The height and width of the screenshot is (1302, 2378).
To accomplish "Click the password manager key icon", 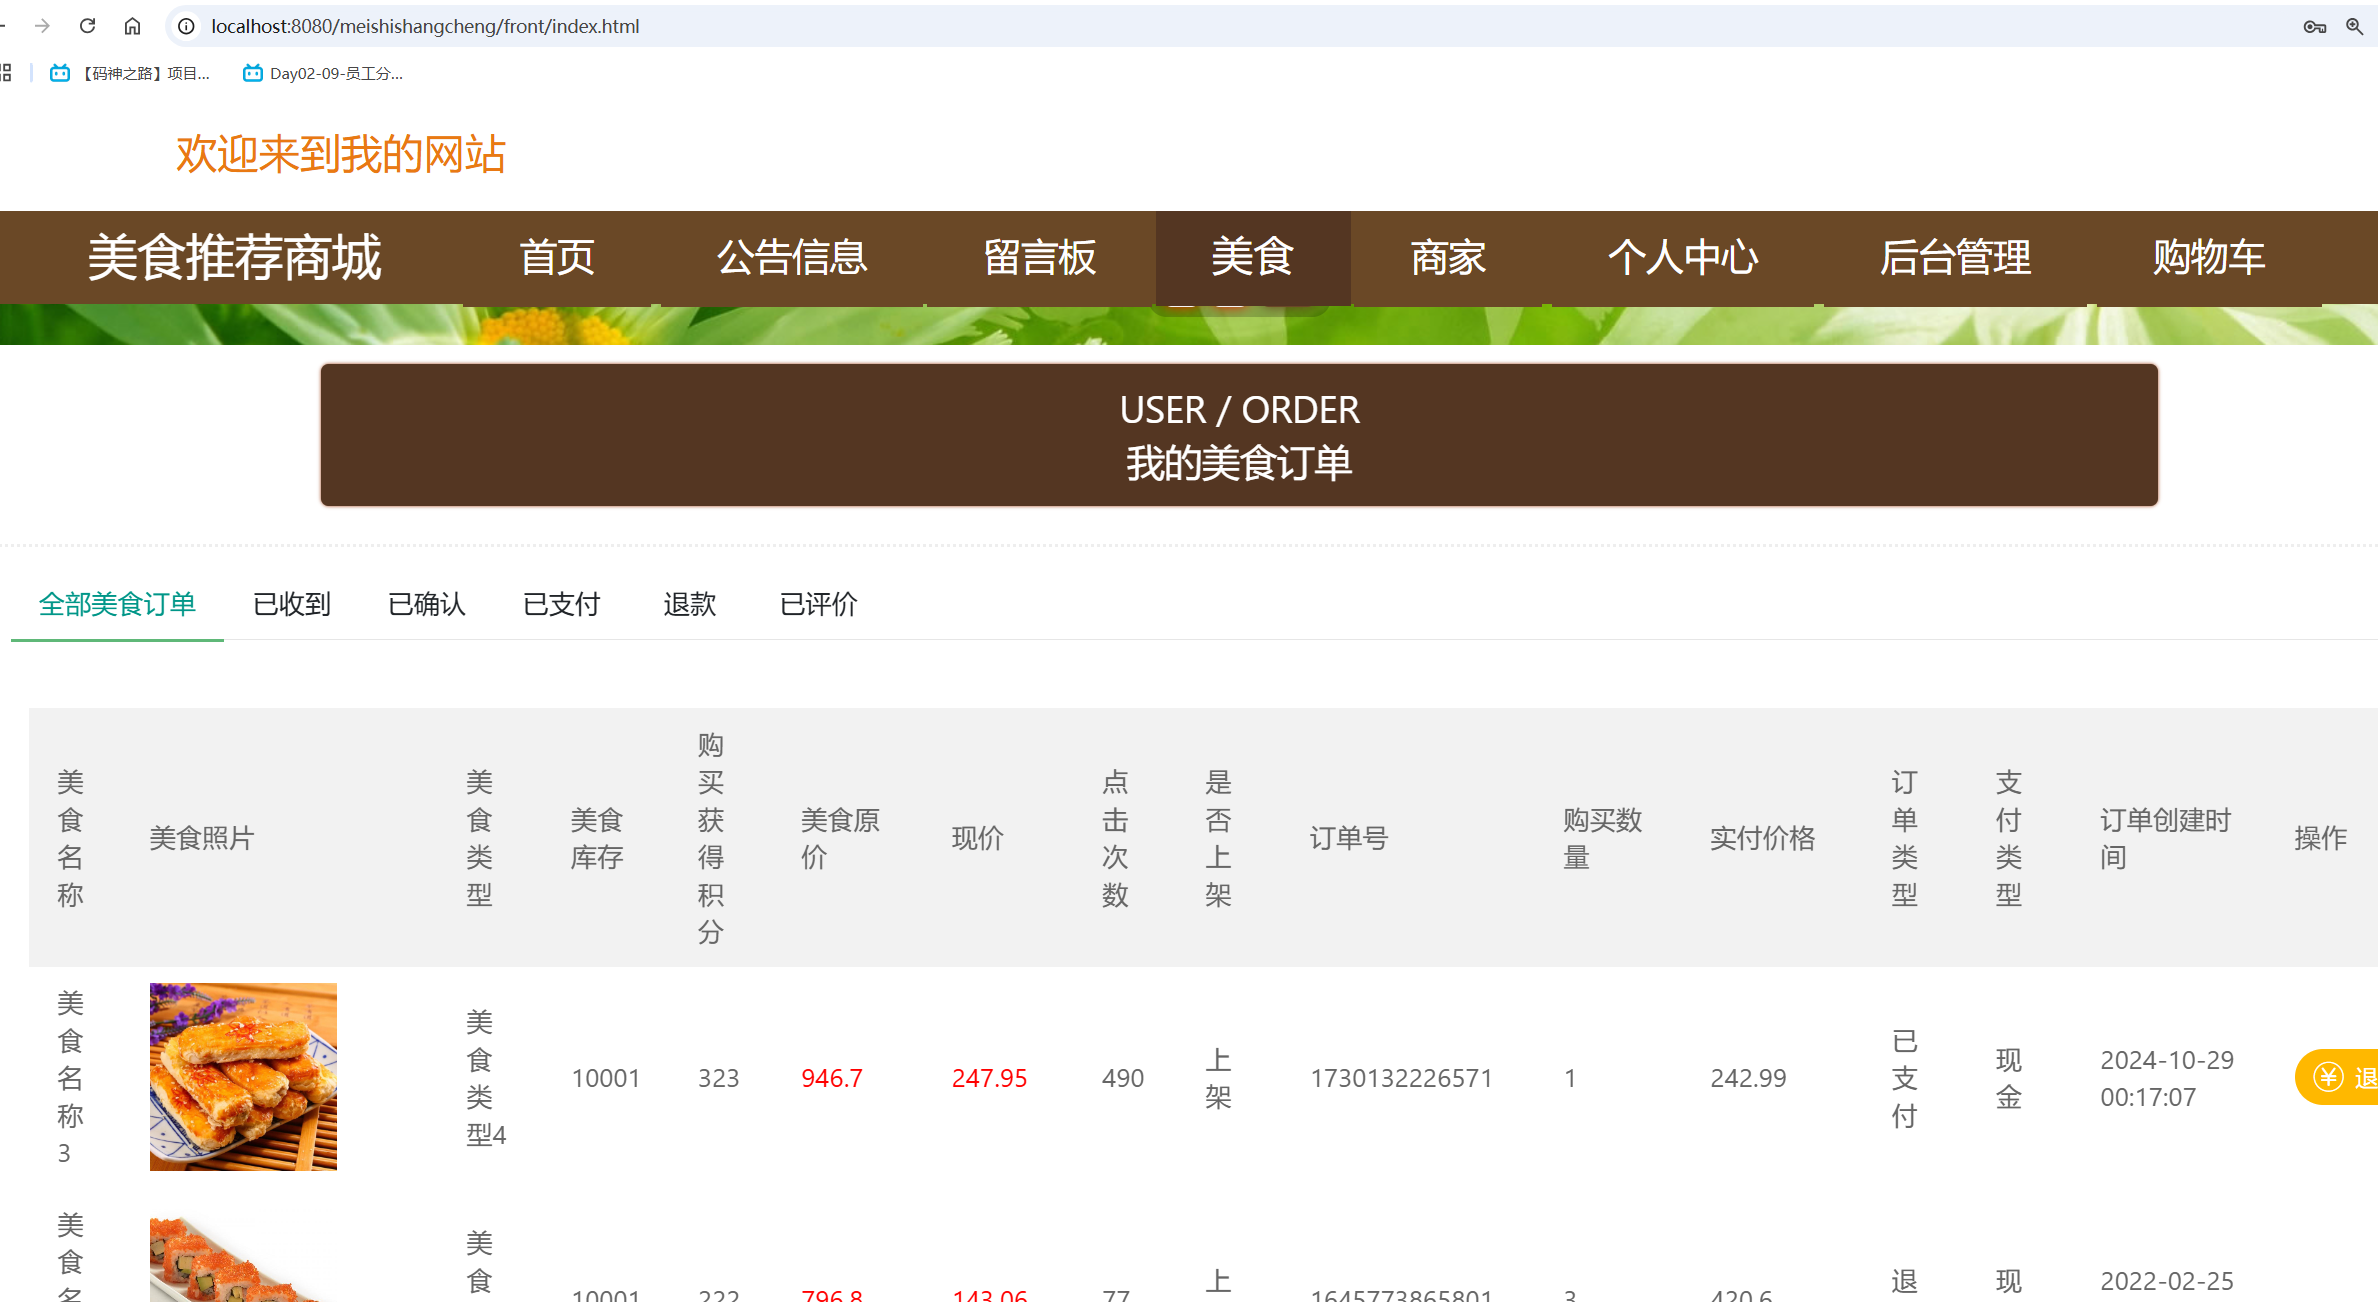I will click(2313, 27).
